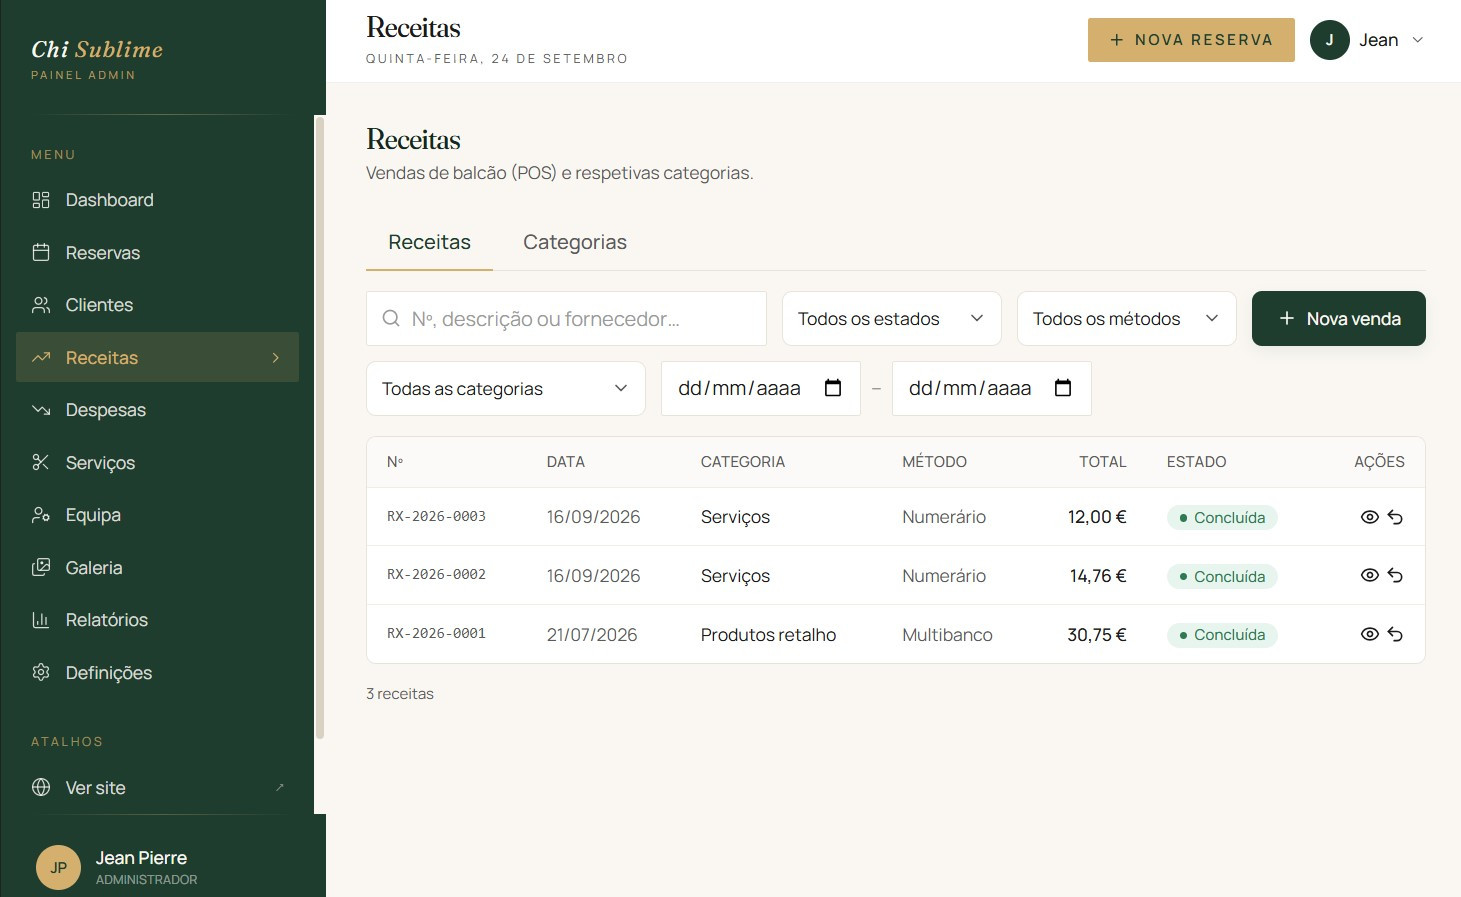Switch to the Categorias tab

(x=575, y=242)
